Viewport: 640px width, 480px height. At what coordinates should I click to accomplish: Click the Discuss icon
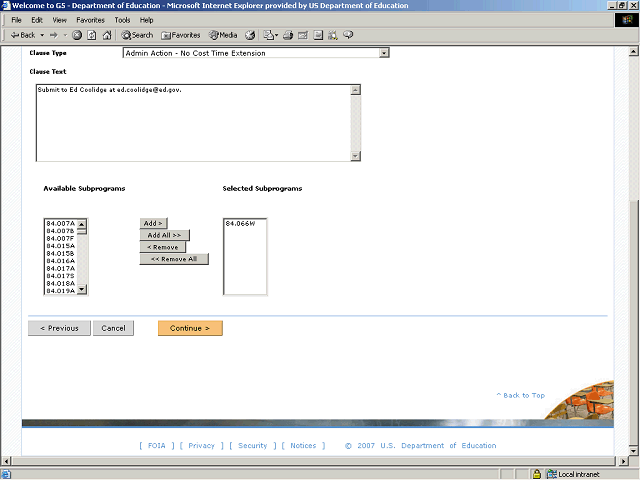pyautogui.click(x=318, y=35)
